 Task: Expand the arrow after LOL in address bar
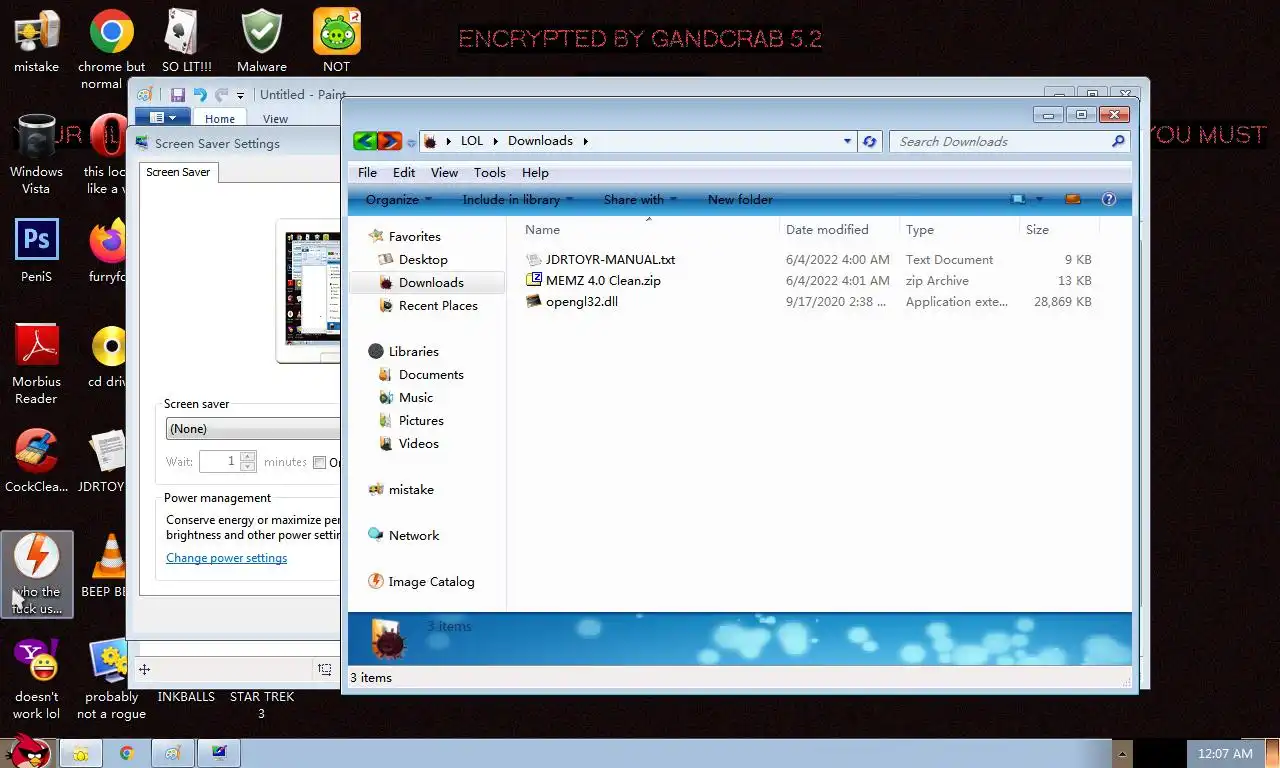point(495,141)
